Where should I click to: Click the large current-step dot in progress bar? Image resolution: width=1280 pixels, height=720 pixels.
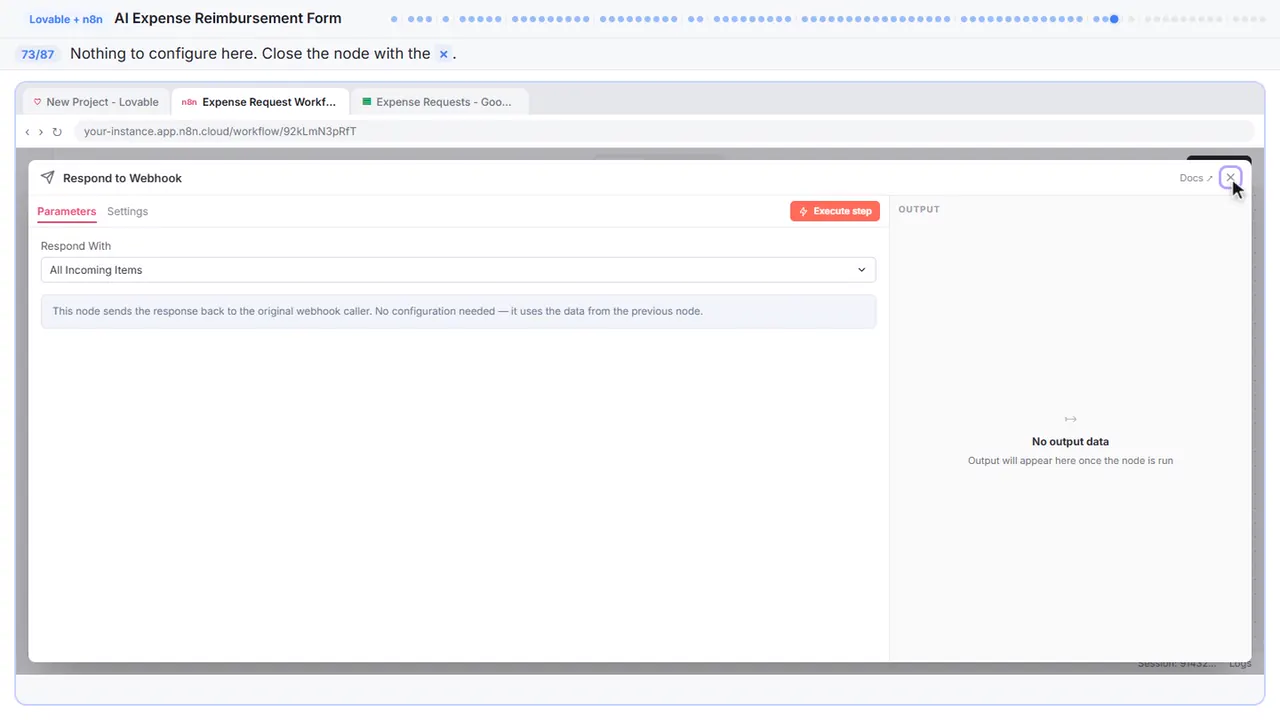(x=1114, y=18)
